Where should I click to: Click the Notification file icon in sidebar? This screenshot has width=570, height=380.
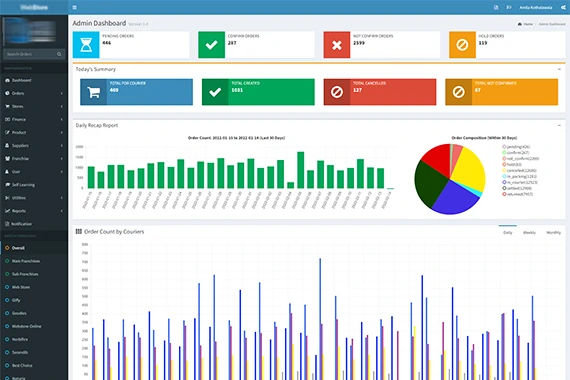[x=7, y=224]
